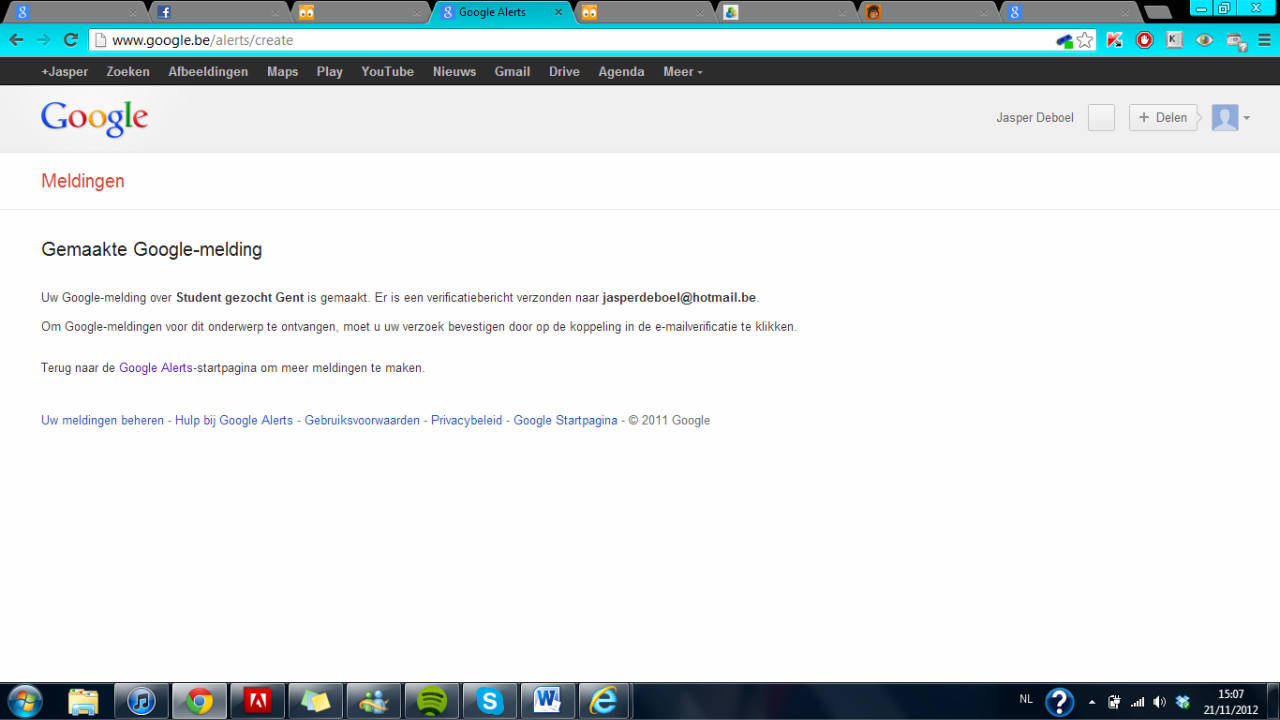Image resolution: width=1280 pixels, height=720 pixels.
Task: Open the taskbar clock showing 15:07
Action: (1231, 702)
